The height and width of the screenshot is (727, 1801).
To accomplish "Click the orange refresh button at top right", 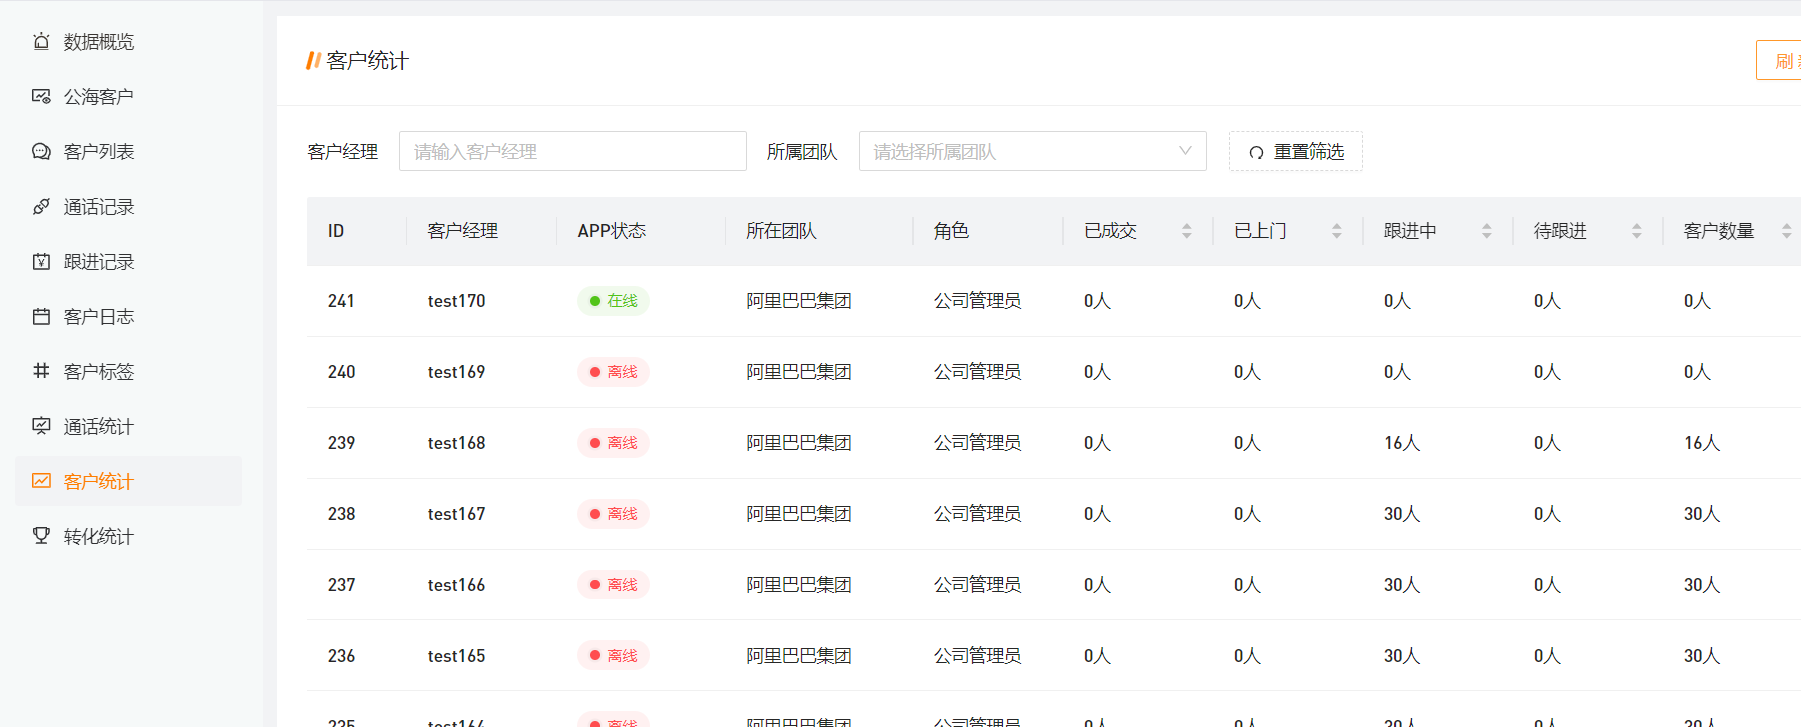I will [x=1781, y=61].
